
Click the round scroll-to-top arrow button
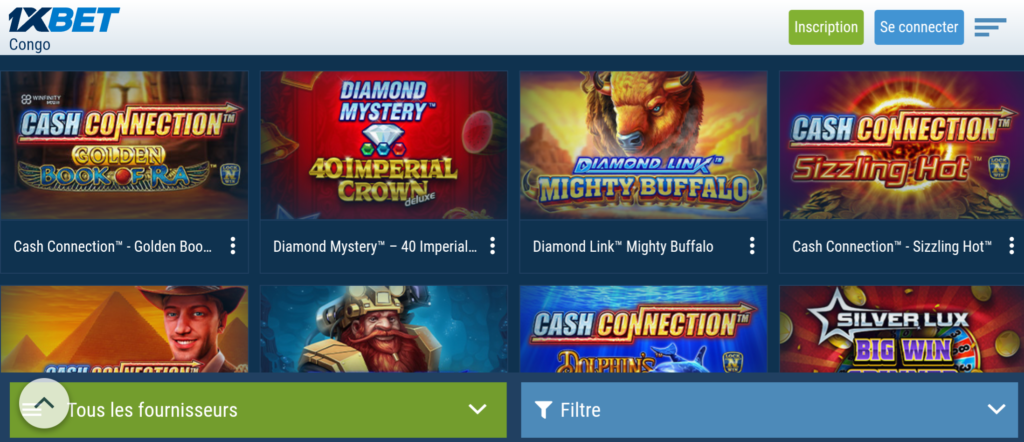(44, 403)
